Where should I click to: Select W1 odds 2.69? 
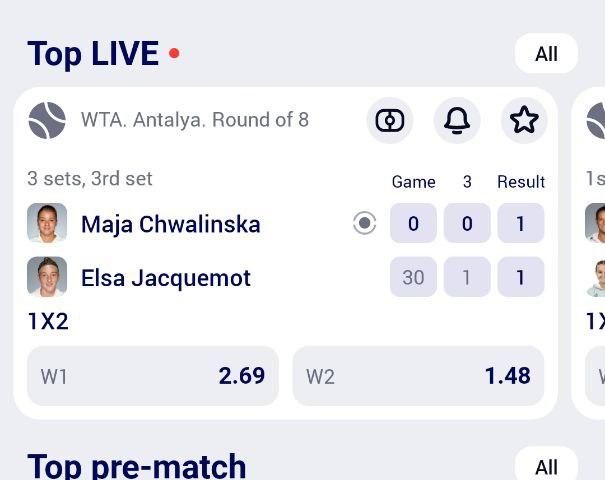(153, 376)
